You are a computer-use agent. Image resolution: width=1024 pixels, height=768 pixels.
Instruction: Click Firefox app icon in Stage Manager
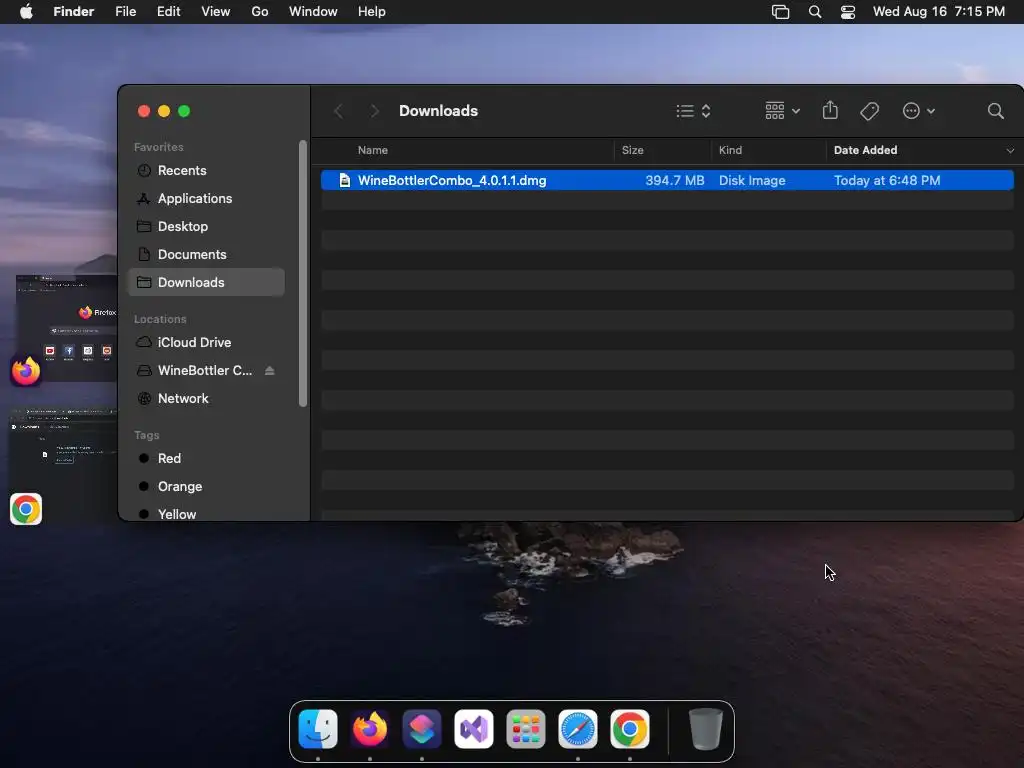(x=26, y=371)
